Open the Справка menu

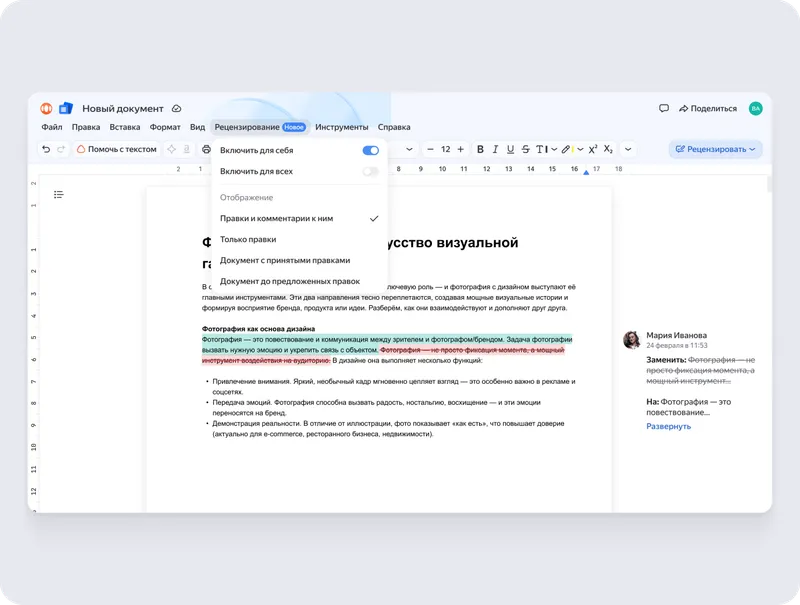pyautogui.click(x=394, y=127)
